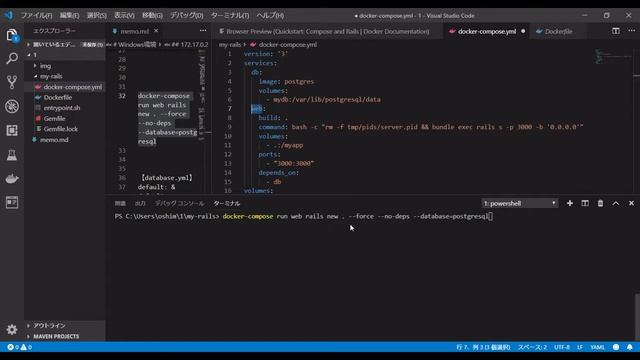This screenshot has height=360, width=640.
Task: Open Gemfile in the explorer tree
Action: 64,118
